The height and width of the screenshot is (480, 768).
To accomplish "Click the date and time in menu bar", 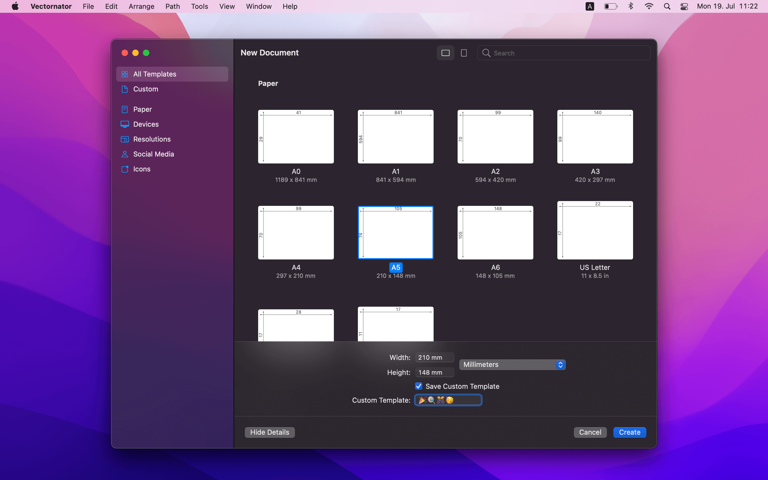I will pos(727,6).
